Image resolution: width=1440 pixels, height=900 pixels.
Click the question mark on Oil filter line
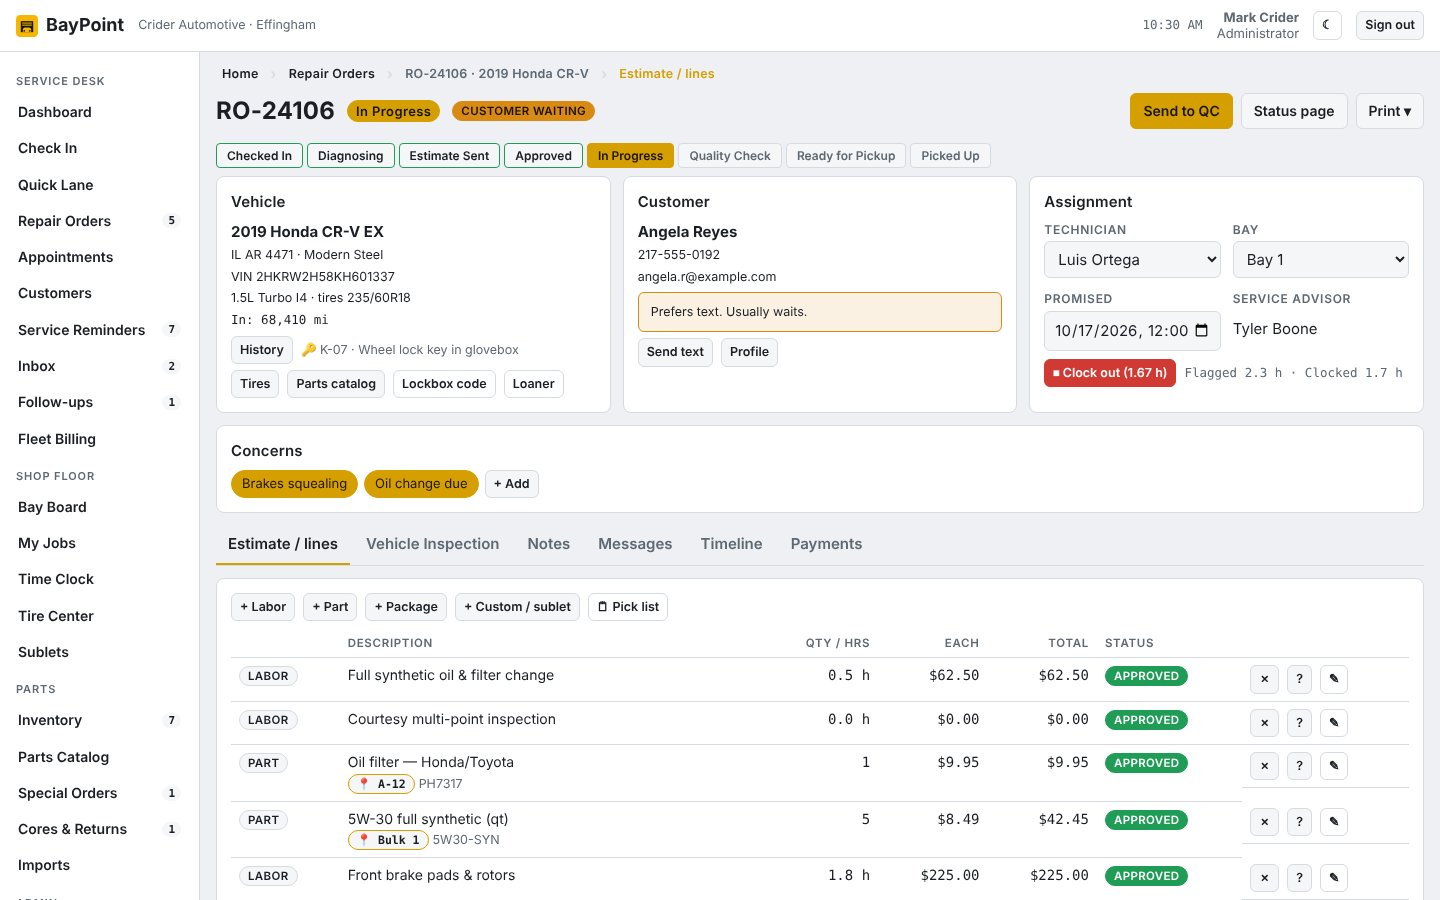point(1299,766)
